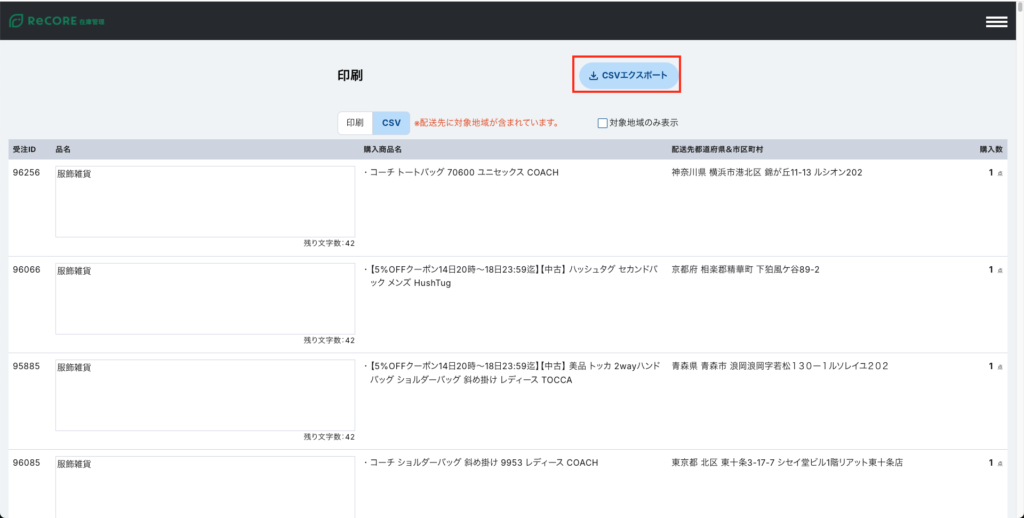Open the hamburger menu
1024x518 pixels.
pyautogui.click(x=996, y=22)
